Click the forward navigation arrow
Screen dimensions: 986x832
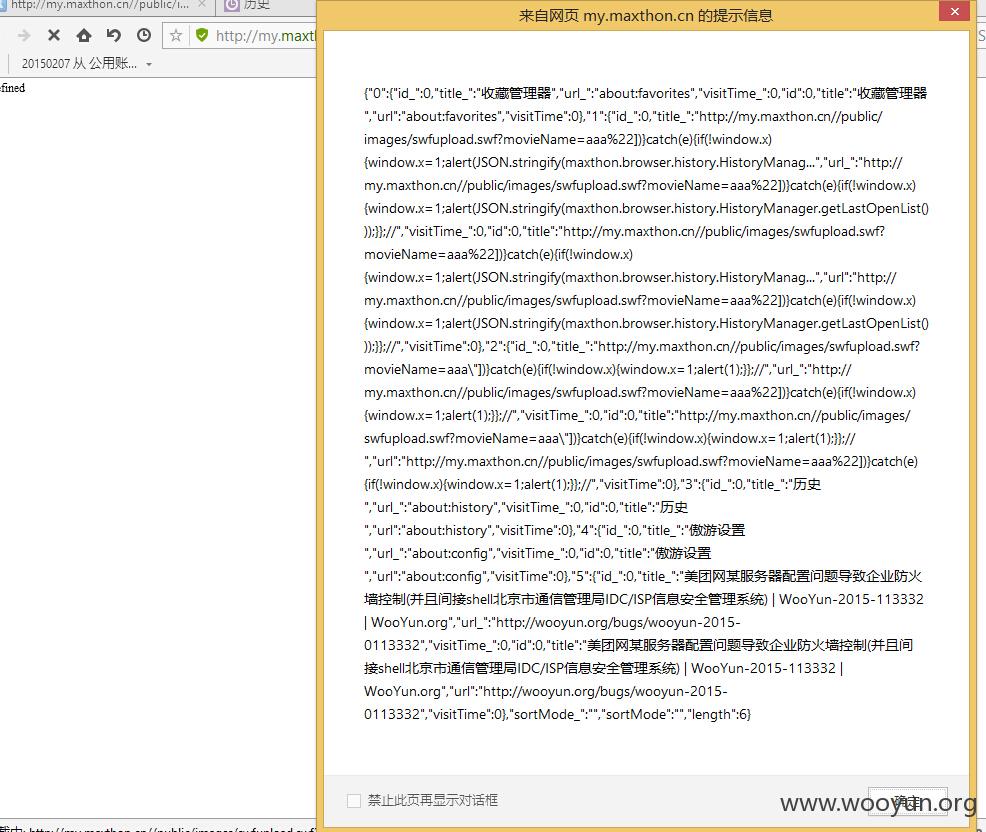tap(24, 36)
